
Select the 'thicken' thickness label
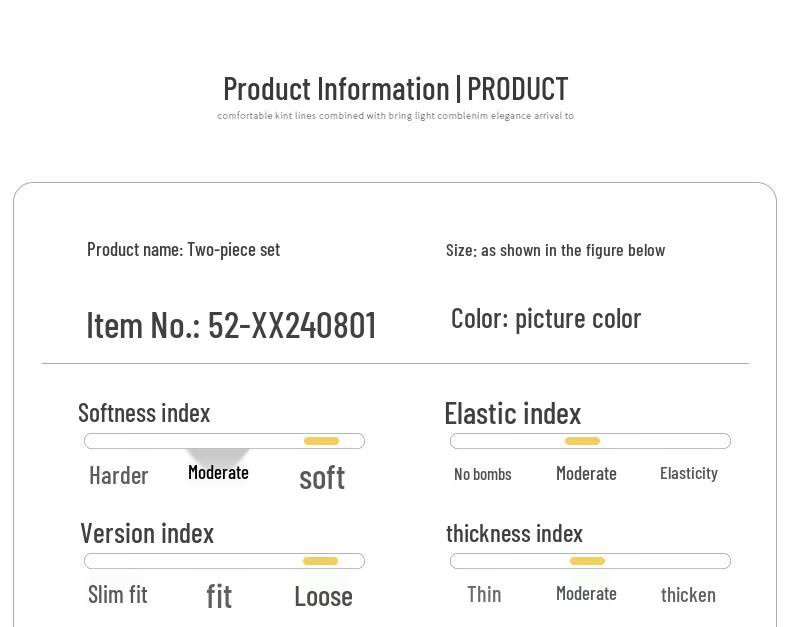pos(688,595)
